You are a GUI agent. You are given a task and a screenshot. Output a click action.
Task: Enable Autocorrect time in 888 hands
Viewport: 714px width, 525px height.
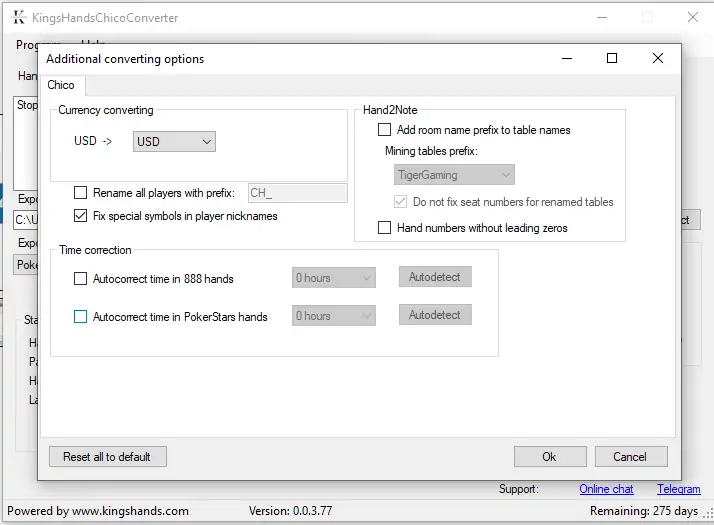tap(81, 279)
